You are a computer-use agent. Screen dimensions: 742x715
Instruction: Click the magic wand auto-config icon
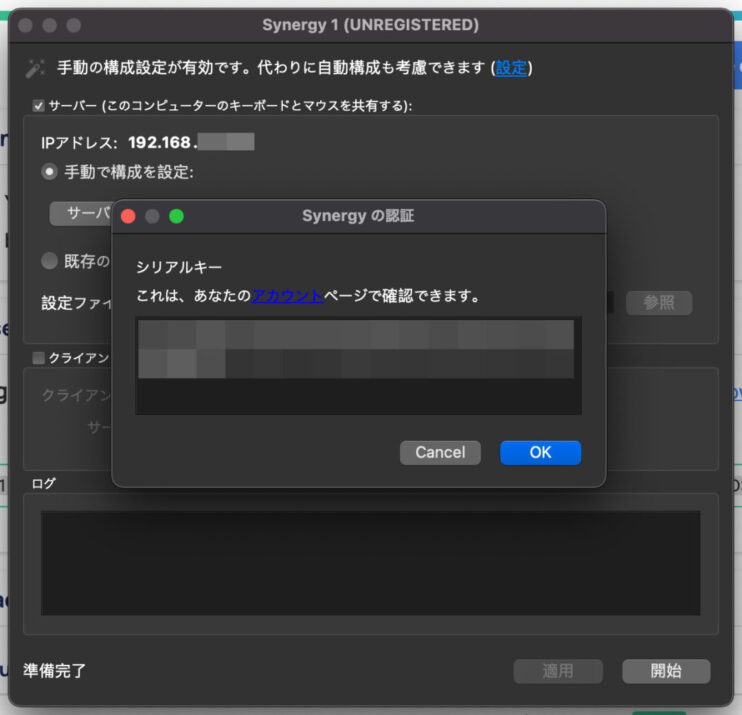pos(35,69)
